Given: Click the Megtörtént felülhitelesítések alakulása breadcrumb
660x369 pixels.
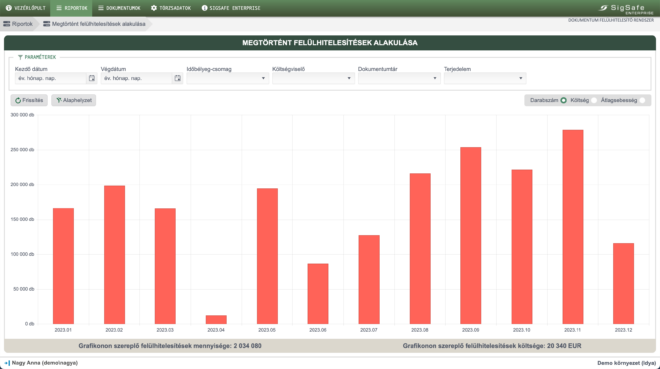Looking at the screenshot, I should (x=94, y=24).
